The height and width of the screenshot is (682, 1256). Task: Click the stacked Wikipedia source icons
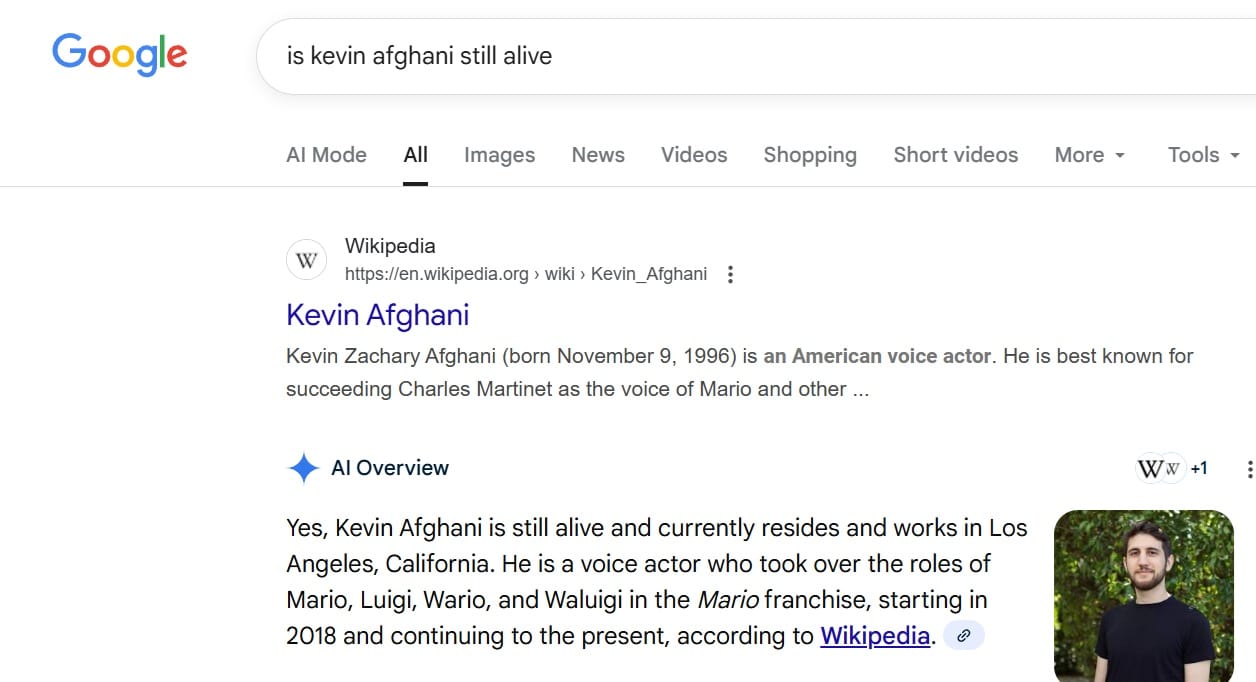[1159, 468]
